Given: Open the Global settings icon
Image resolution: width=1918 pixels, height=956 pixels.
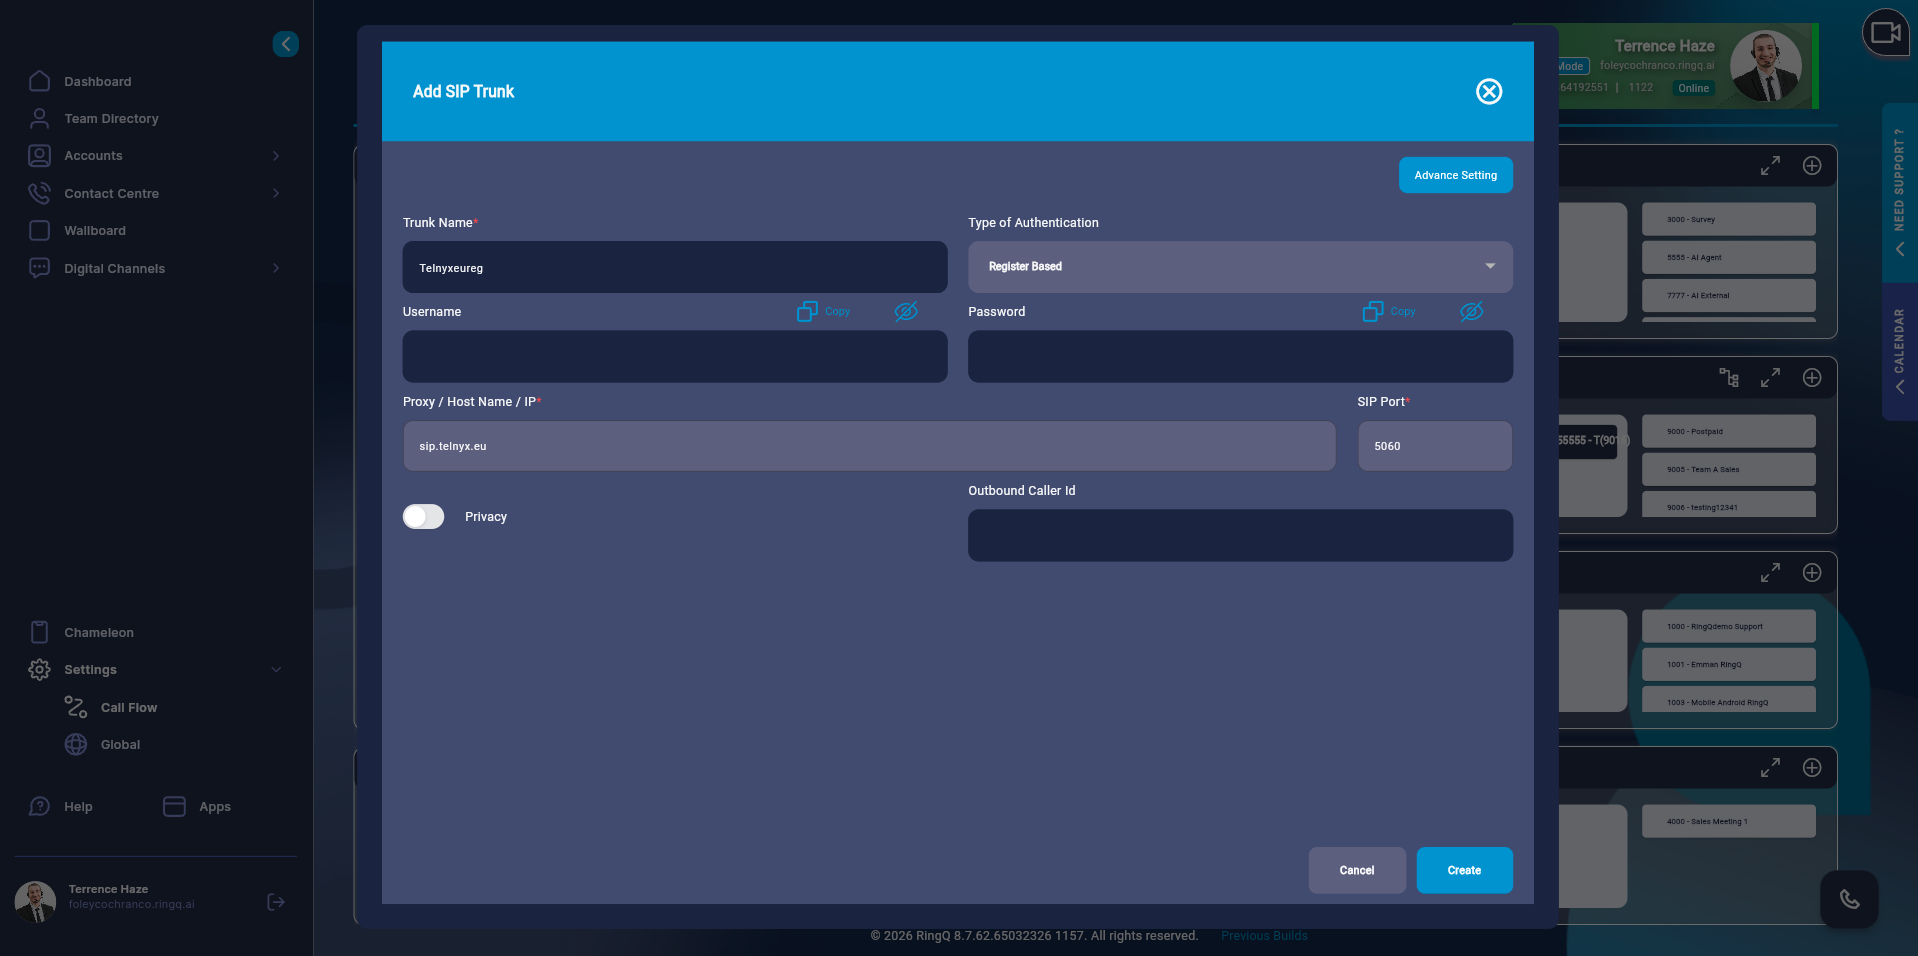Looking at the screenshot, I should 76,744.
